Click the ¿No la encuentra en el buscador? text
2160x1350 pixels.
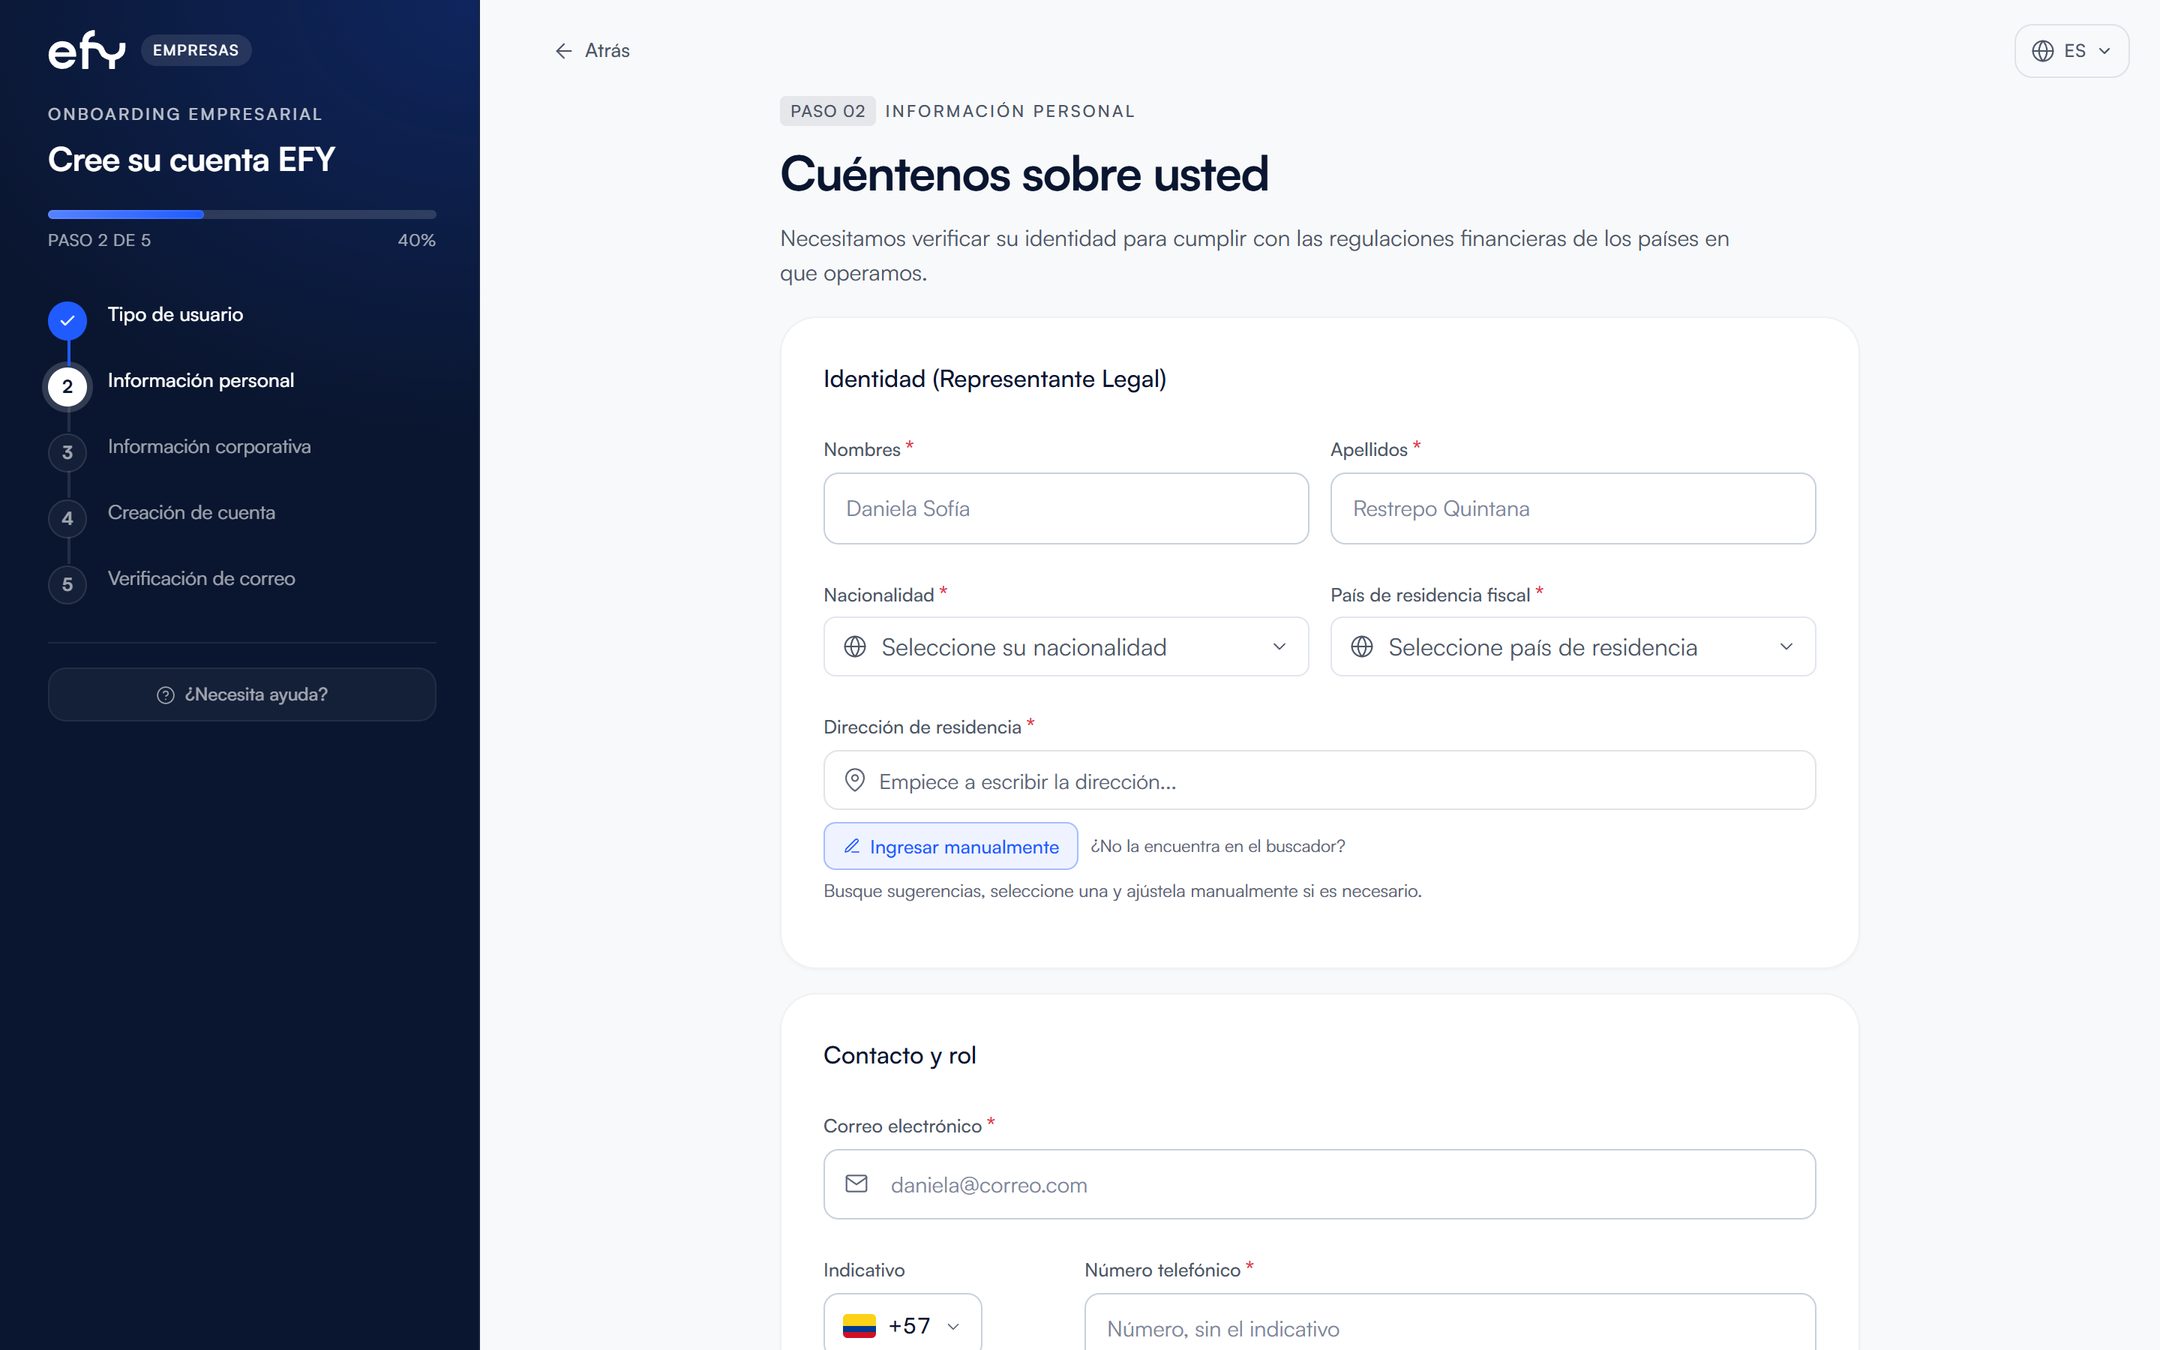click(1218, 846)
